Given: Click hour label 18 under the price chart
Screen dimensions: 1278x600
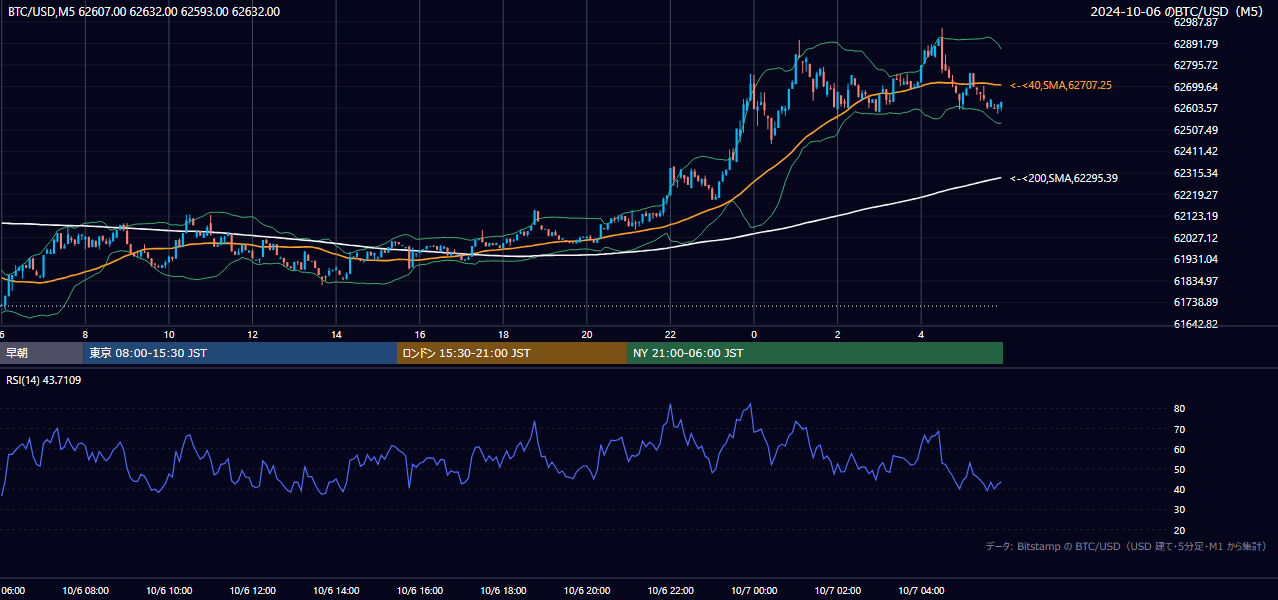Looking at the screenshot, I should point(504,335).
